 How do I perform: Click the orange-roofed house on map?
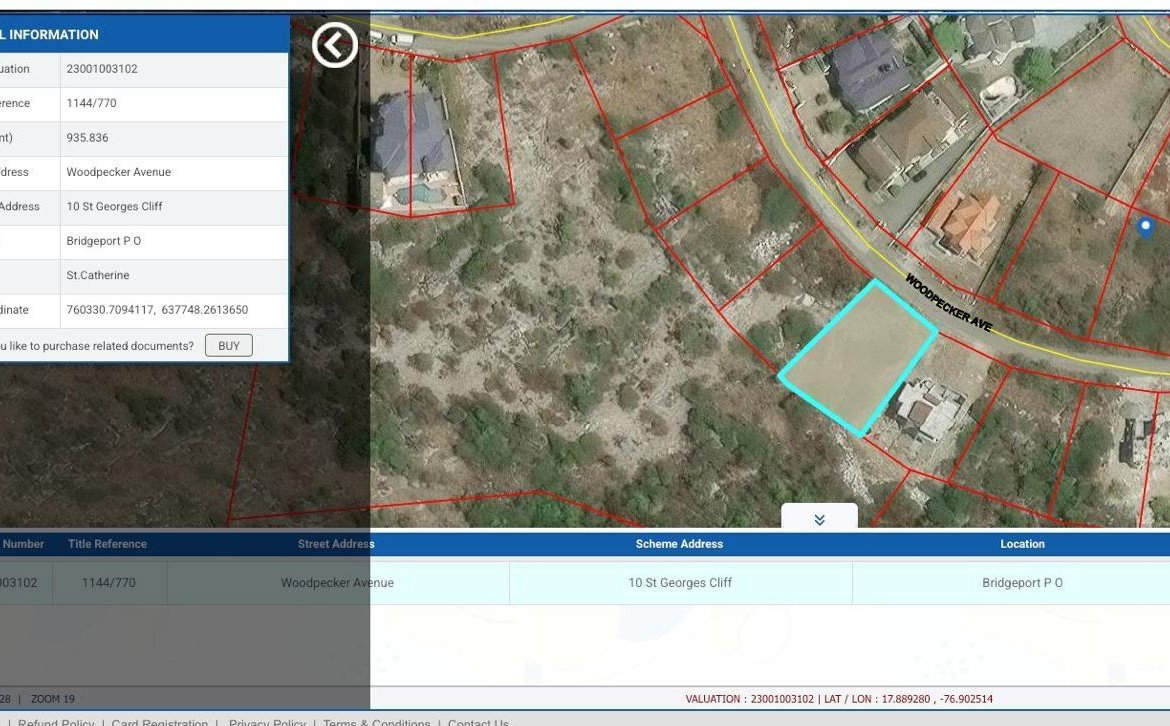pyautogui.click(x=968, y=223)
